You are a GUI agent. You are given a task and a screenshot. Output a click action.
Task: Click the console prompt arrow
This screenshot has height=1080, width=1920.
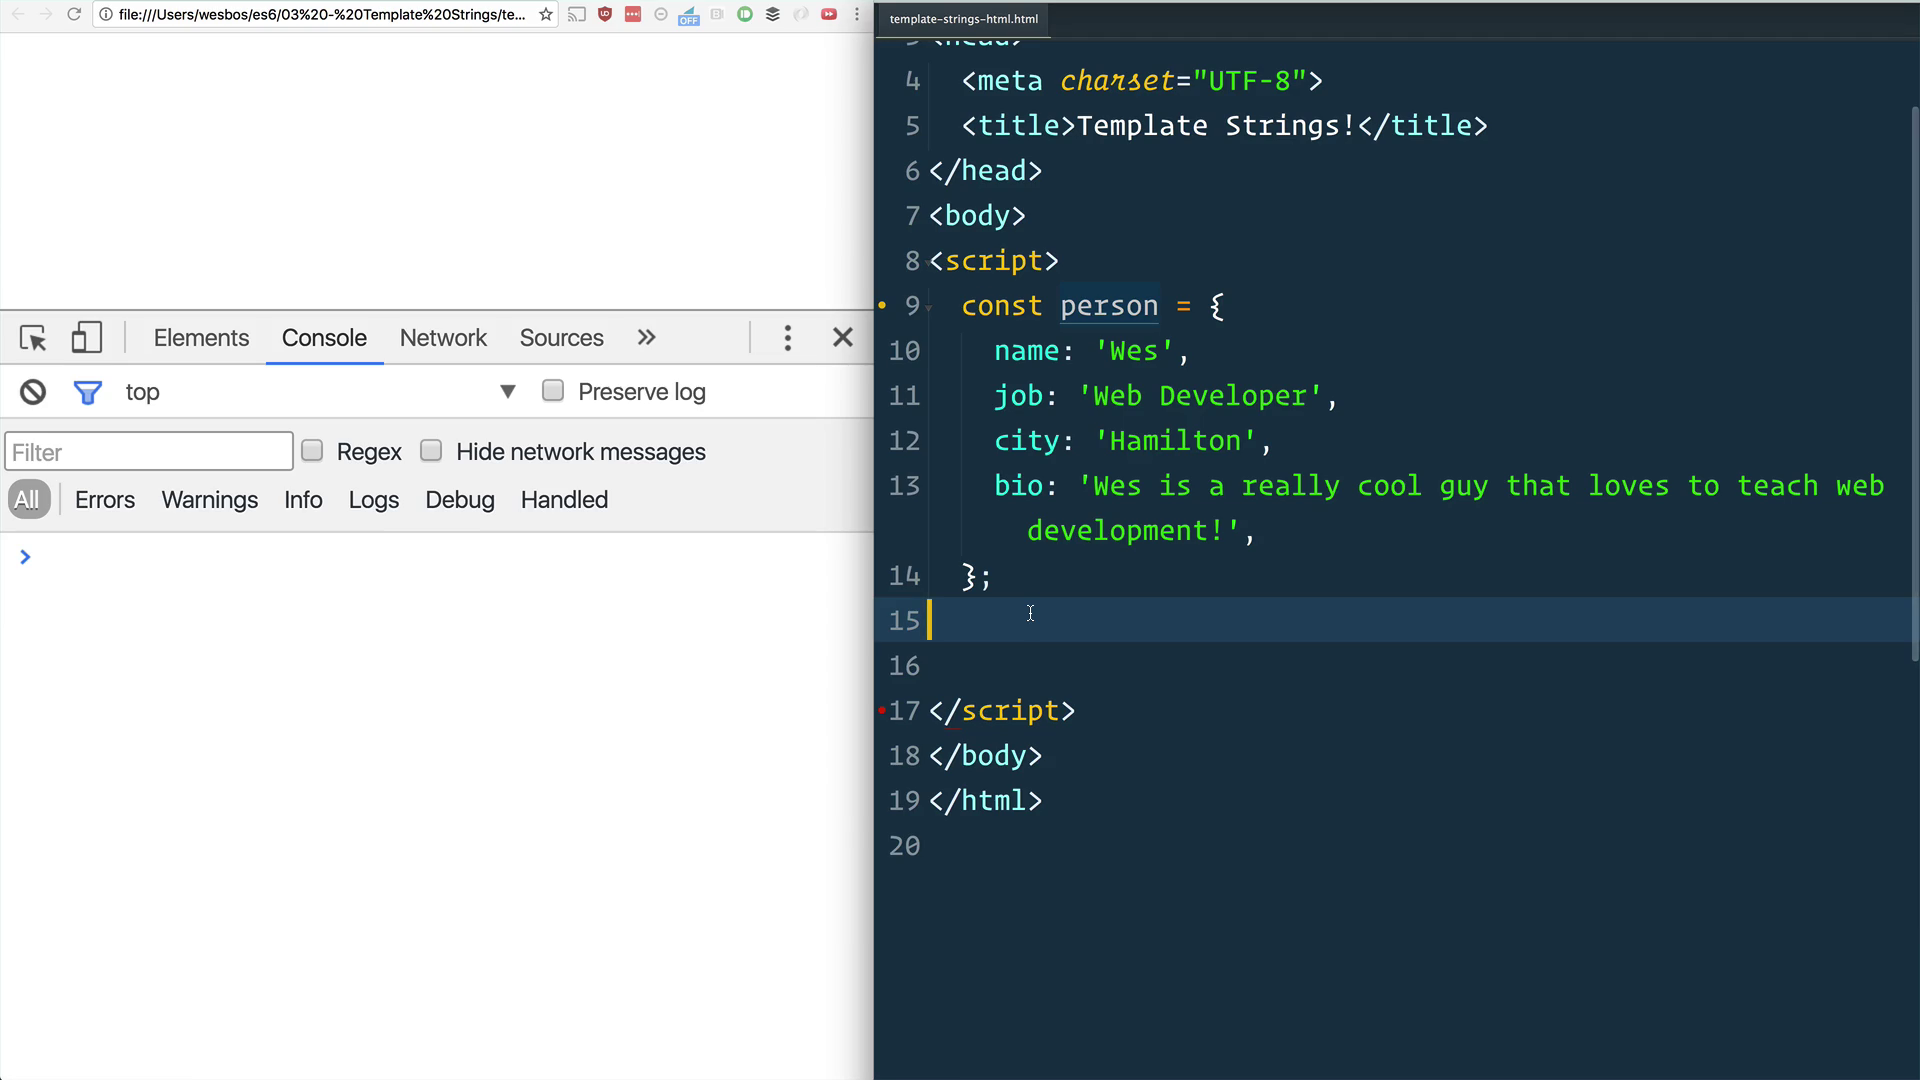point(25,557)
